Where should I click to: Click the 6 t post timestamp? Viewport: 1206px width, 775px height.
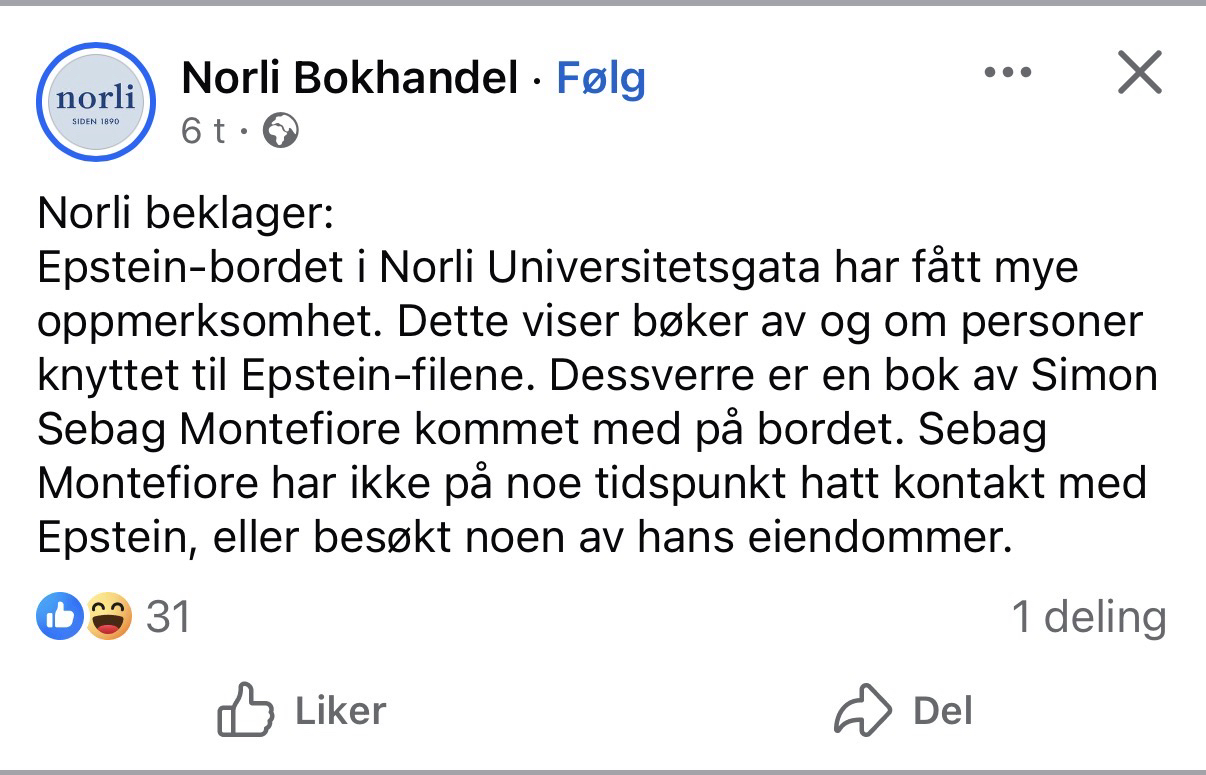click(204, 131)
